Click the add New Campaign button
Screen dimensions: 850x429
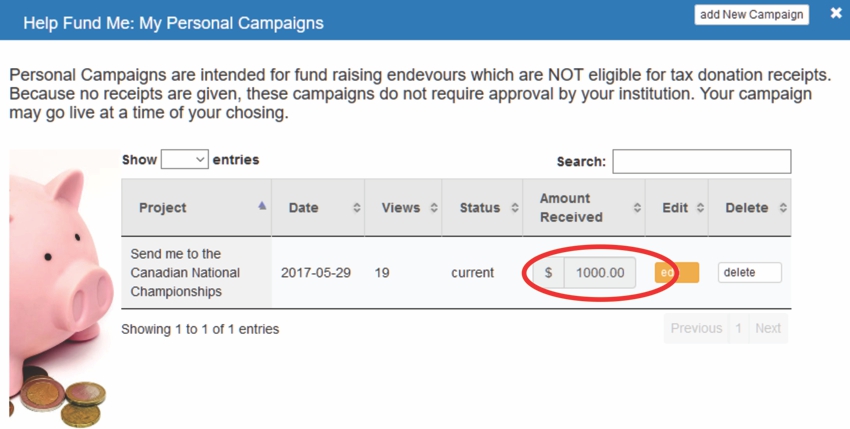click(751, 15)
